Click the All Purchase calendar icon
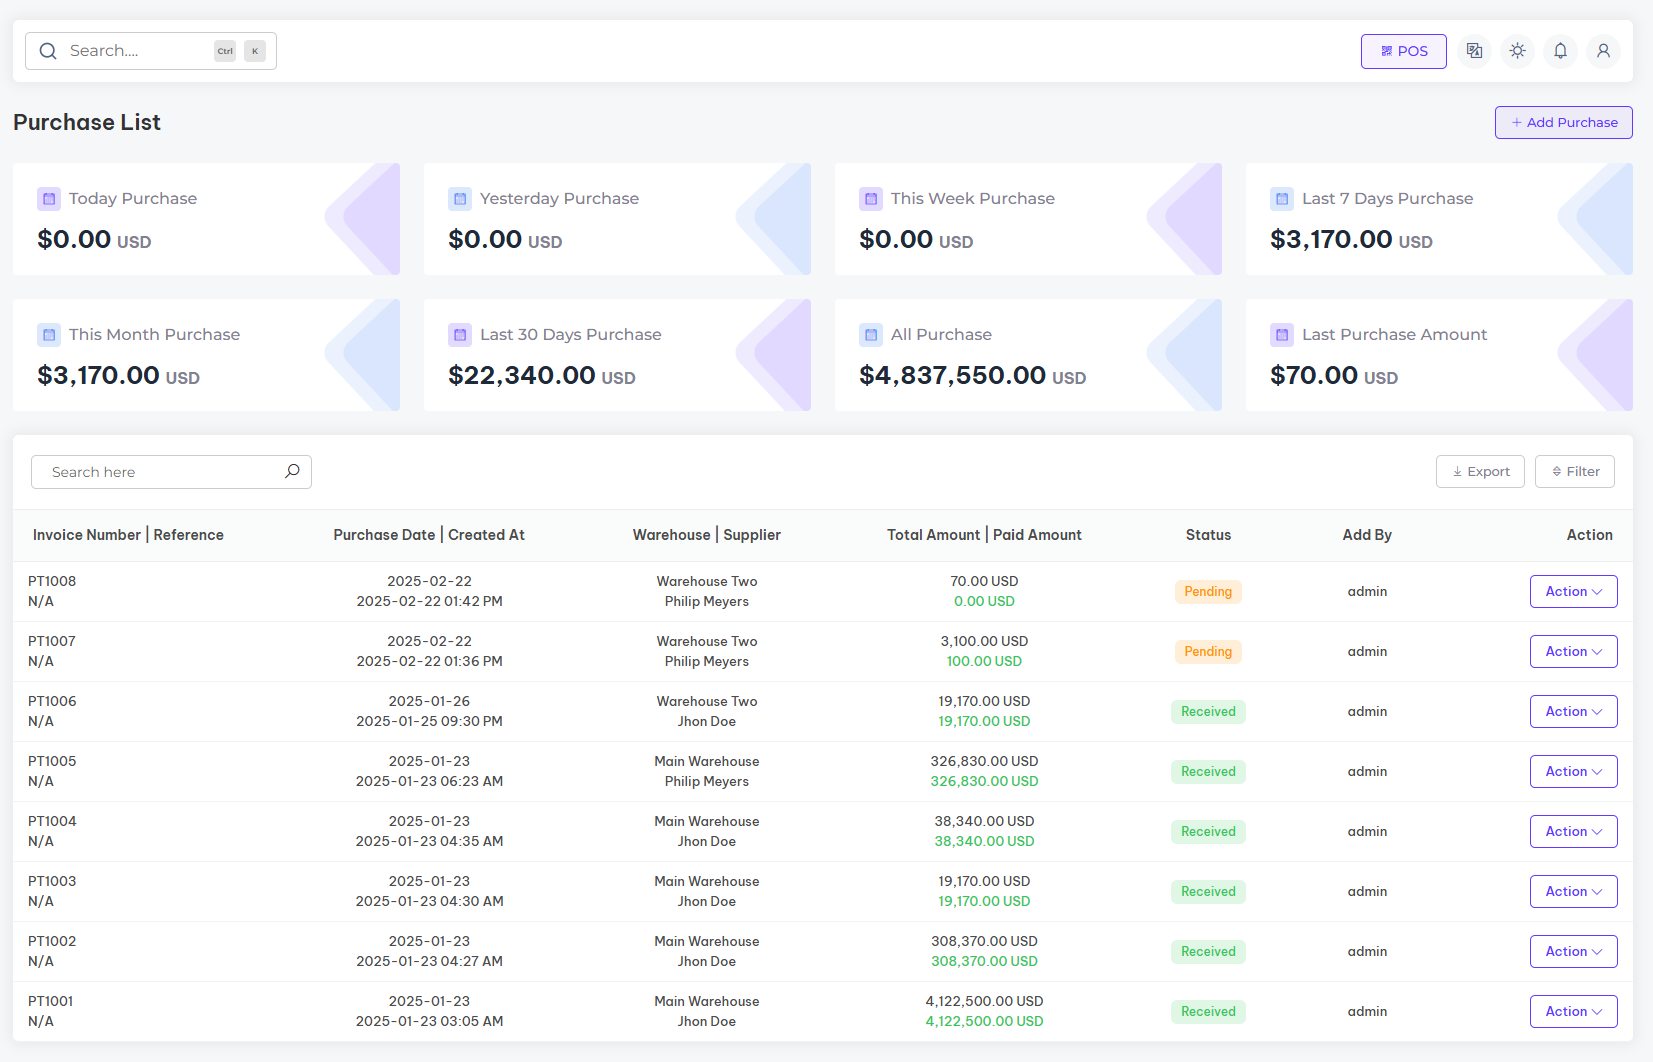Screen dimensions: 1653x1062 (871, 335)
